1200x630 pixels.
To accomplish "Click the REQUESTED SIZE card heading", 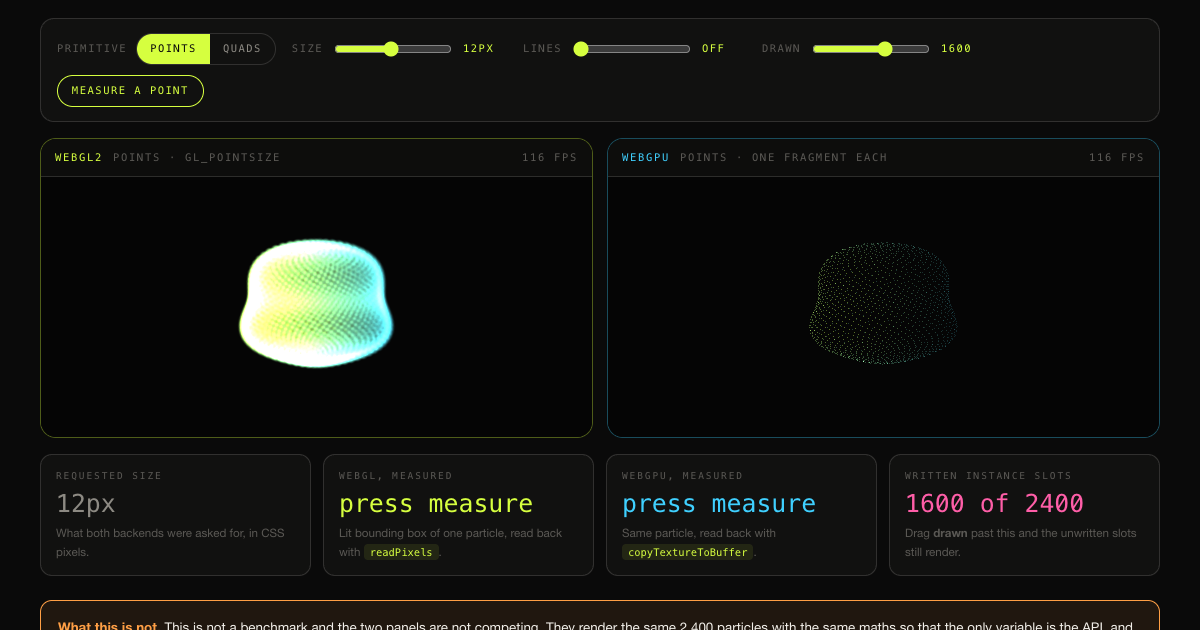I will 109,476.
